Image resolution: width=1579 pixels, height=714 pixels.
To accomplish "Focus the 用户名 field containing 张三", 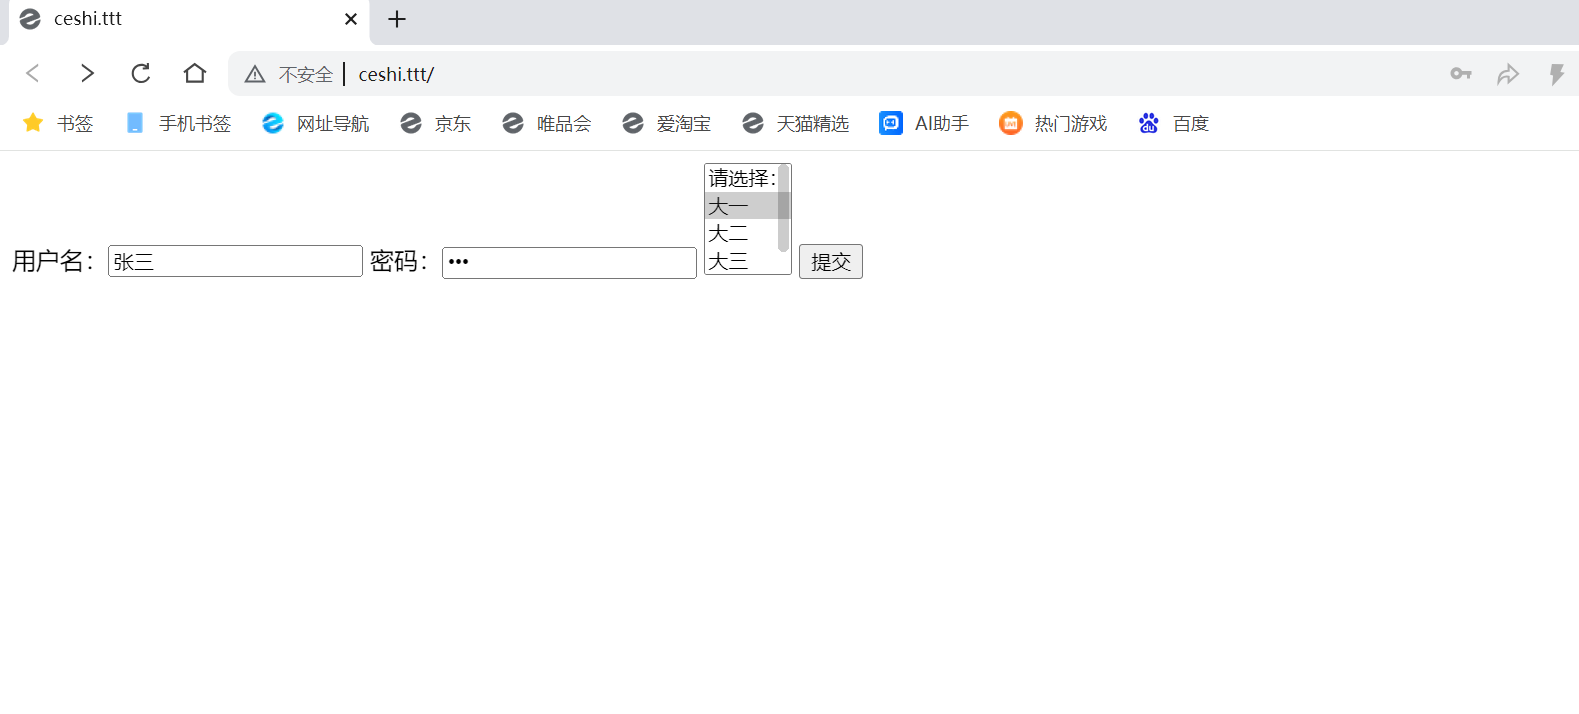I will (235, 261).
